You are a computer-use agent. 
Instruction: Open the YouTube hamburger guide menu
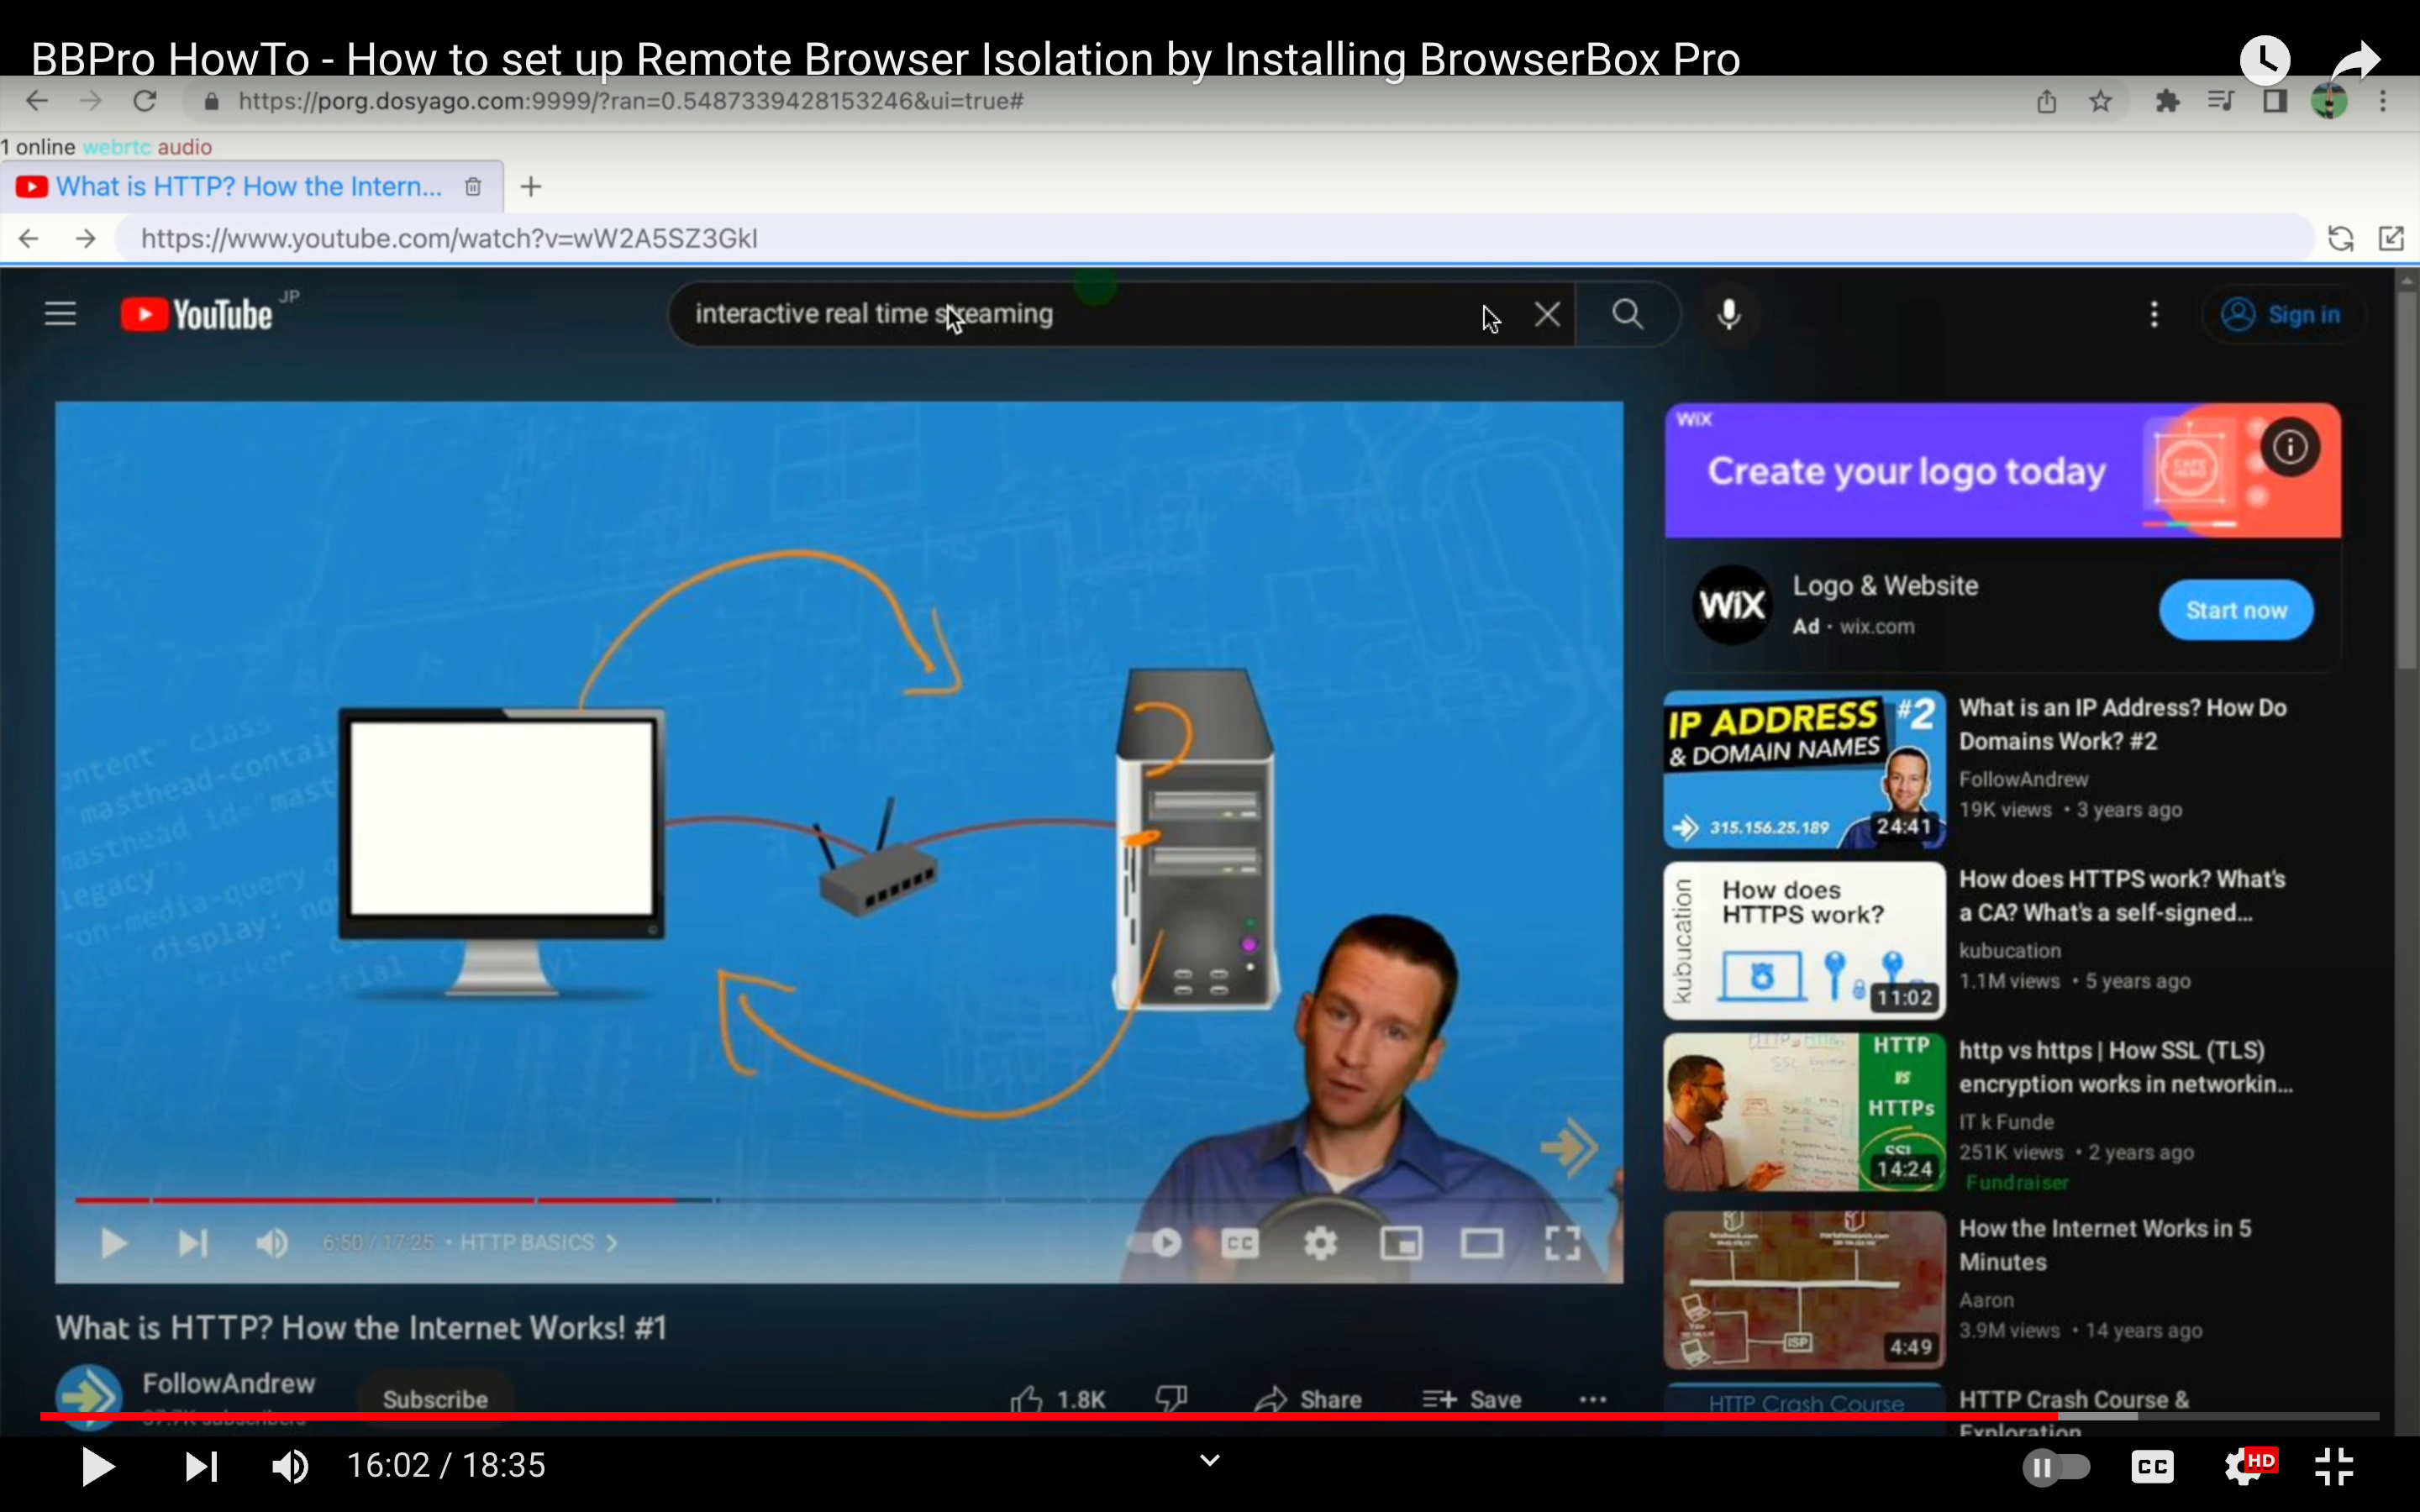pyautogui.click(x=60, y=315)
